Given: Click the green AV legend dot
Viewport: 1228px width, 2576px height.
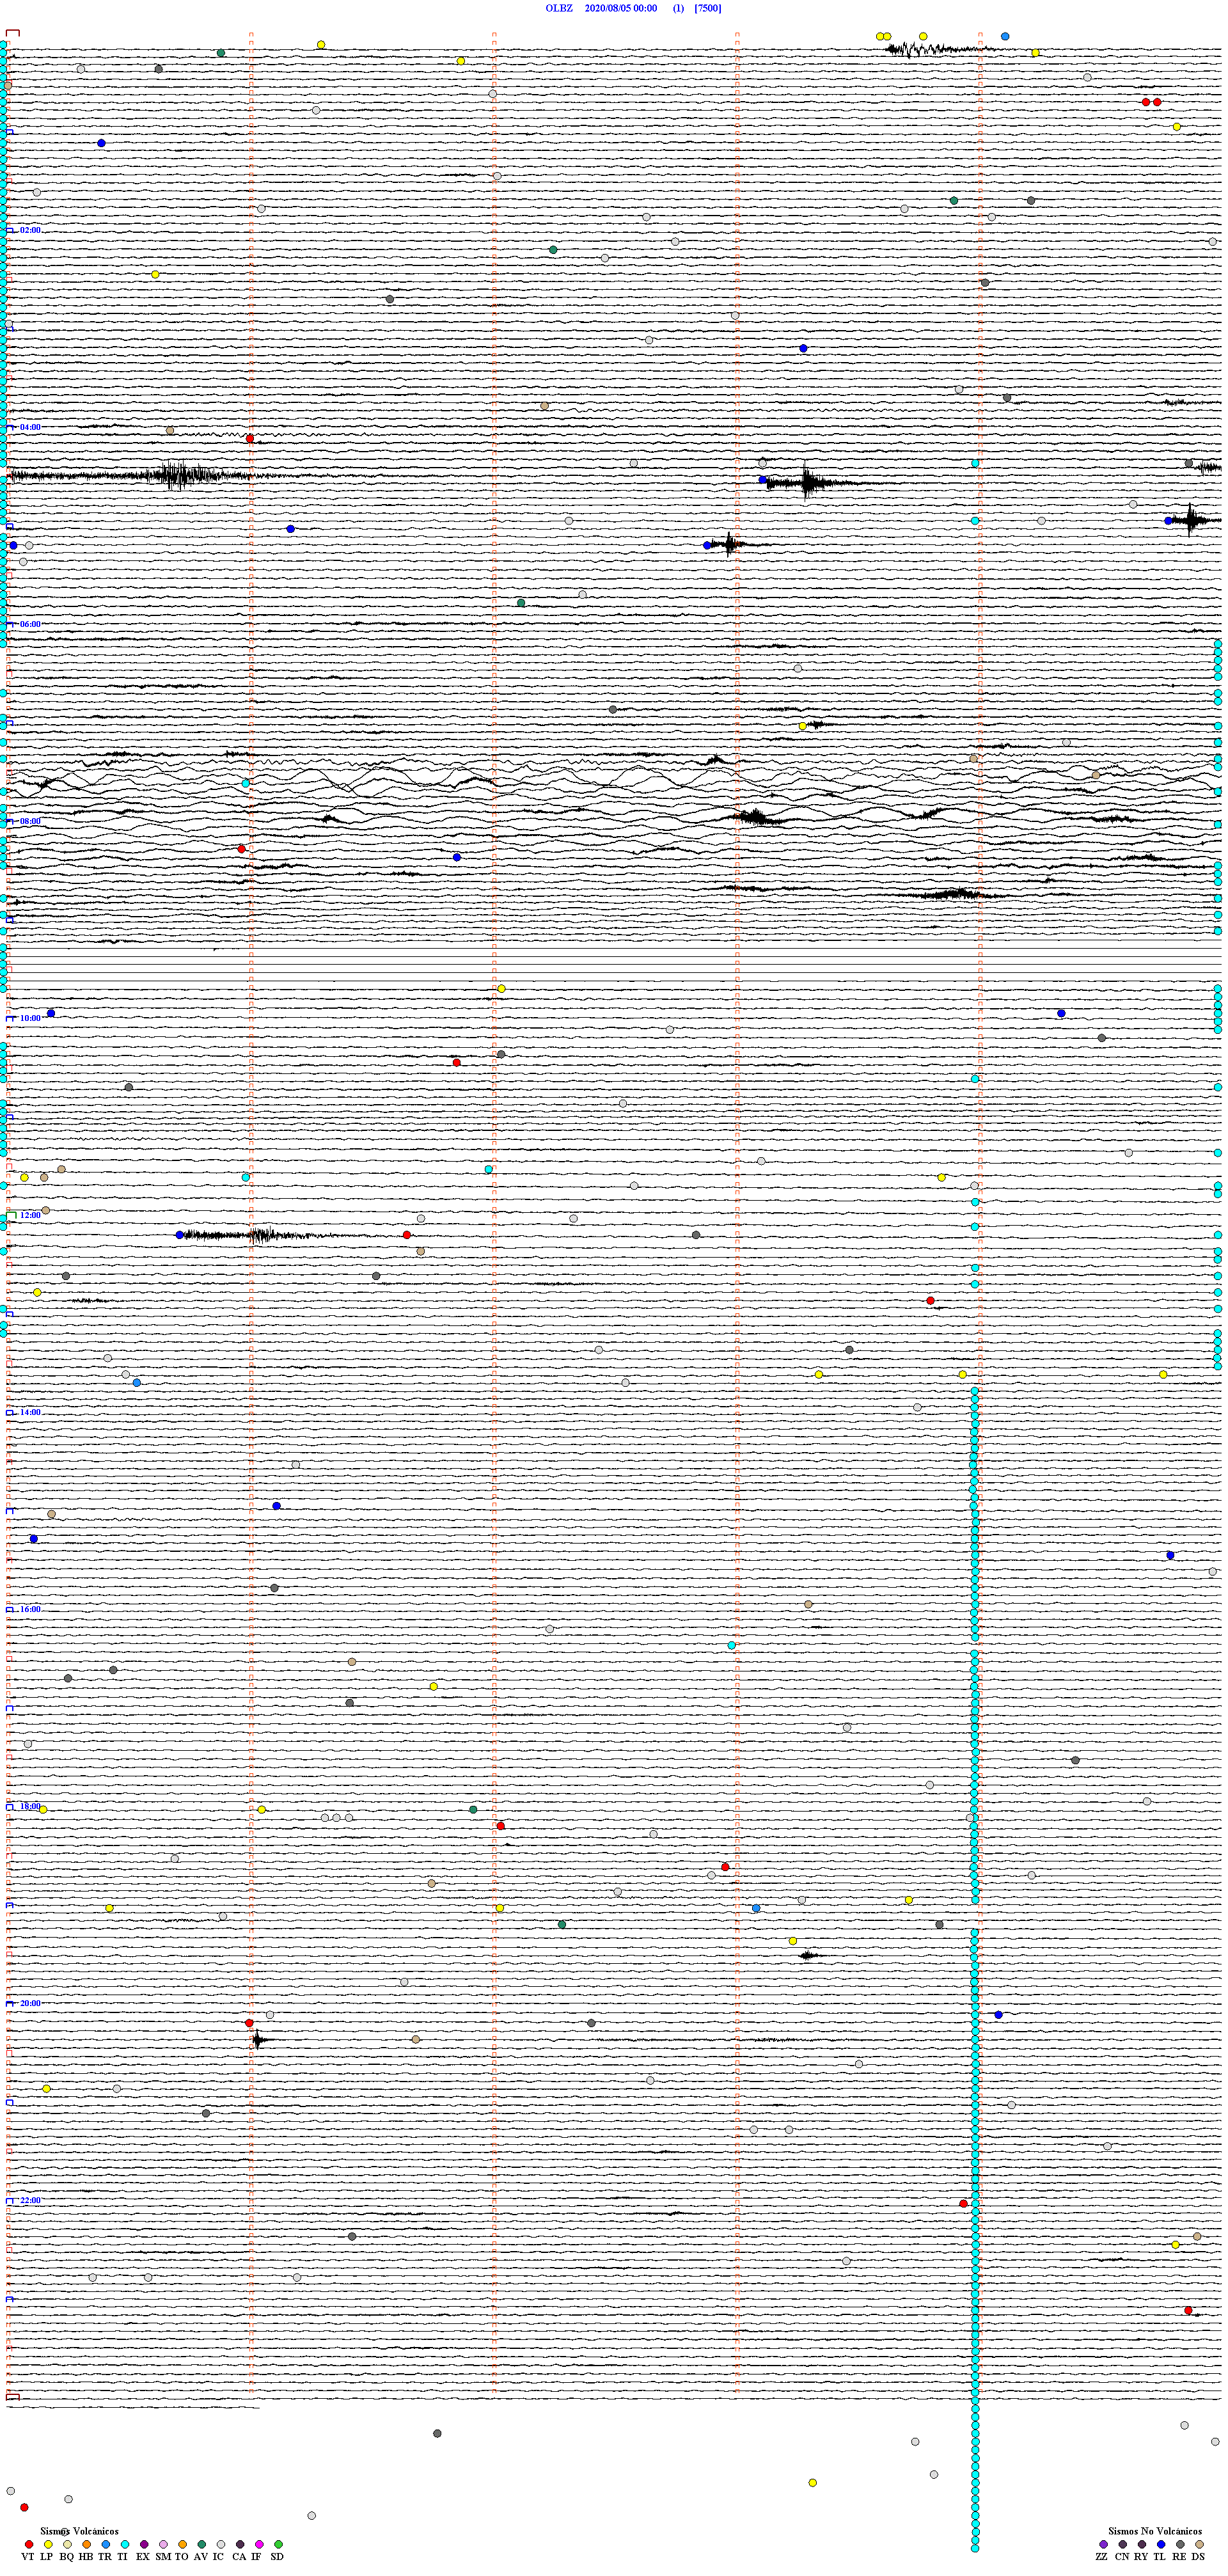Looking at the screenshot, I should click(202, 2544).
